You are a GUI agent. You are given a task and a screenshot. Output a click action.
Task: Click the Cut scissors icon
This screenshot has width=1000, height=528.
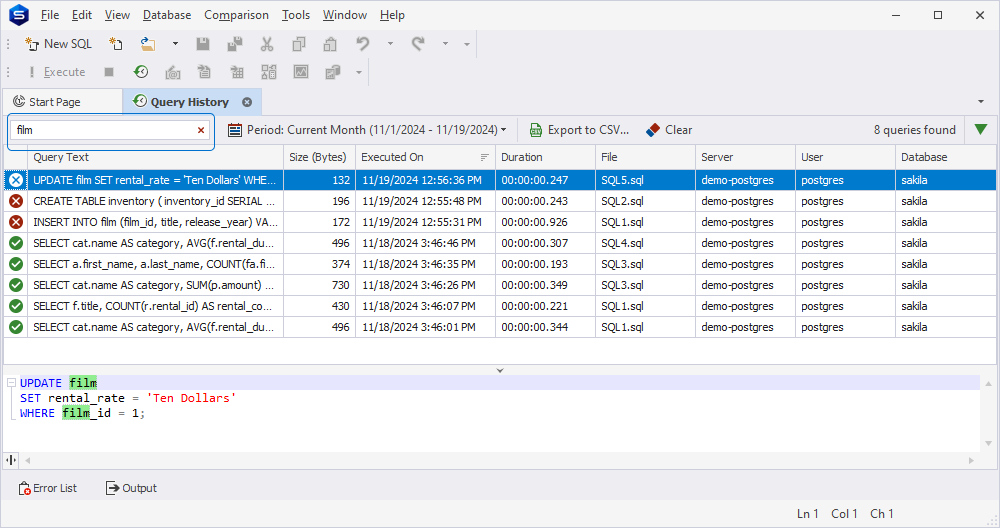(x=267, y=44)
